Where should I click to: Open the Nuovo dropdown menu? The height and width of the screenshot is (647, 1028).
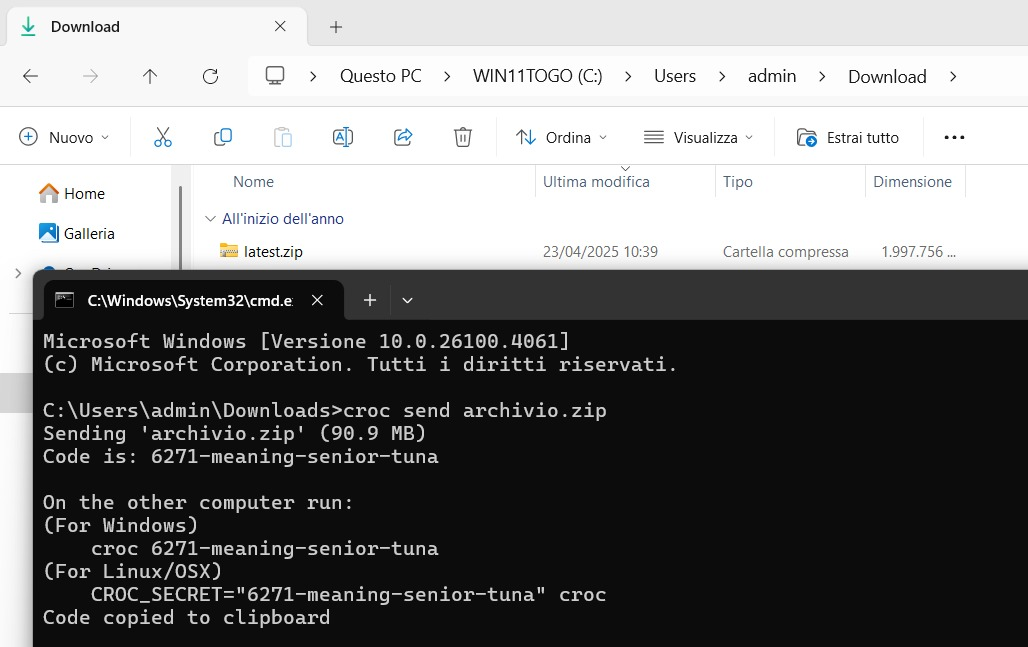pos(64,137)
